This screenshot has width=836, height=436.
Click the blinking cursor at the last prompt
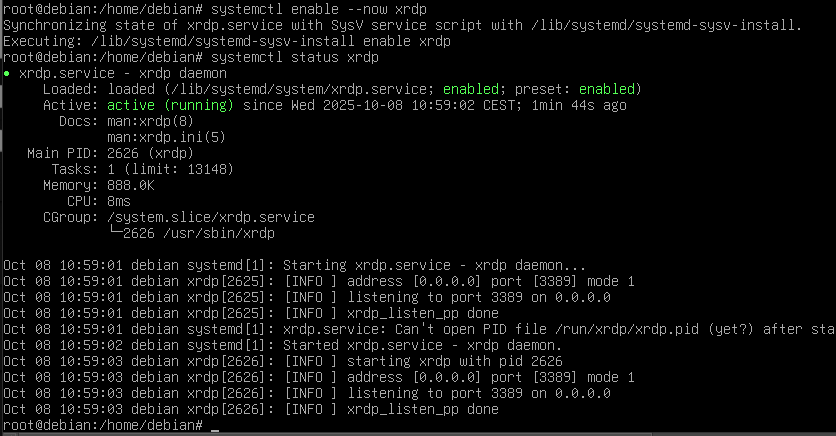[216, 425]
